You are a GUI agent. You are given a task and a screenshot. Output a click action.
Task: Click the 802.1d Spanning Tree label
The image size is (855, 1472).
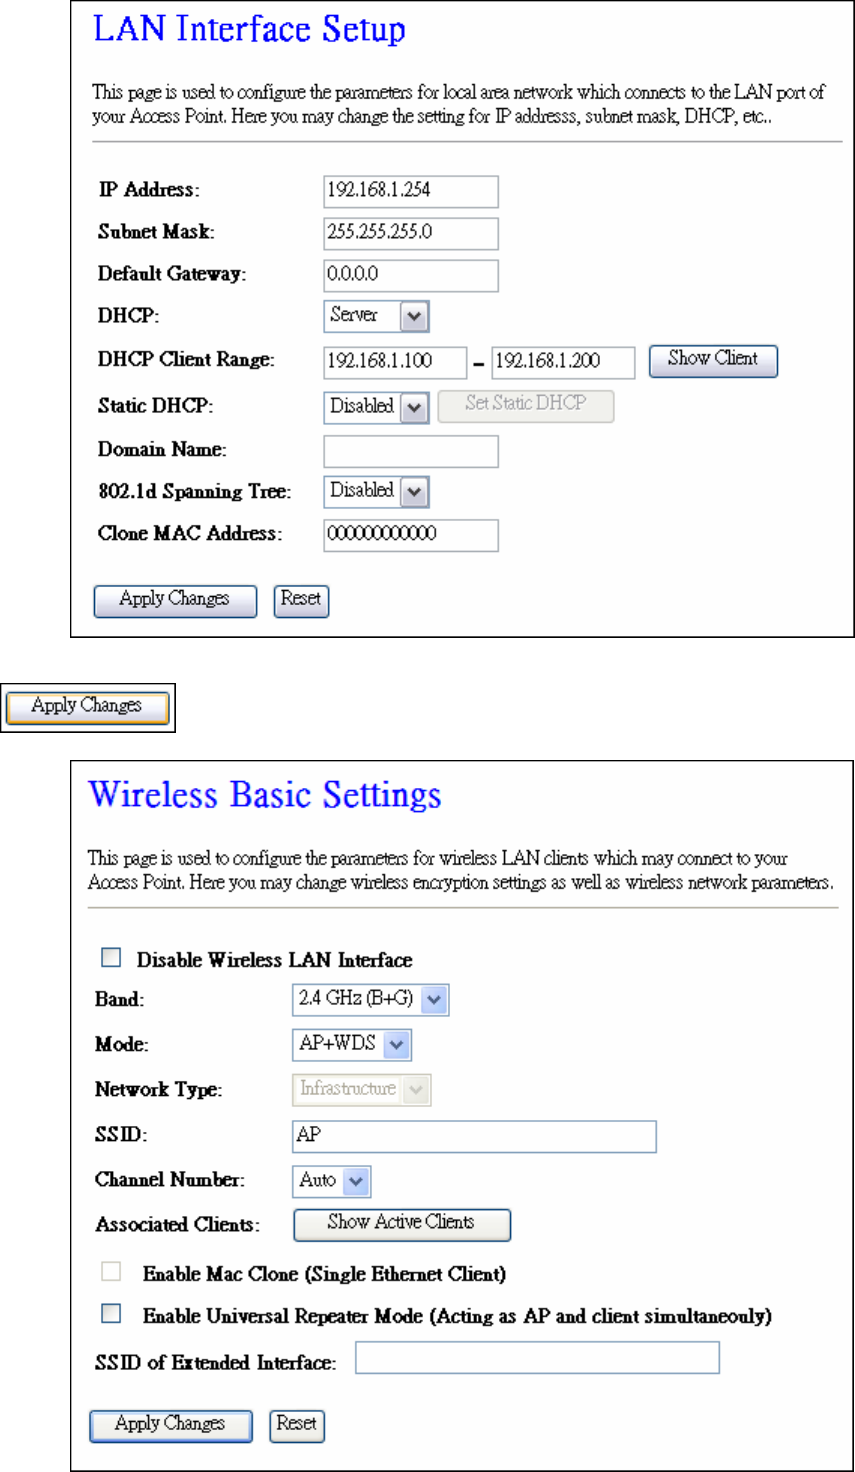click(x=195, y=491)
